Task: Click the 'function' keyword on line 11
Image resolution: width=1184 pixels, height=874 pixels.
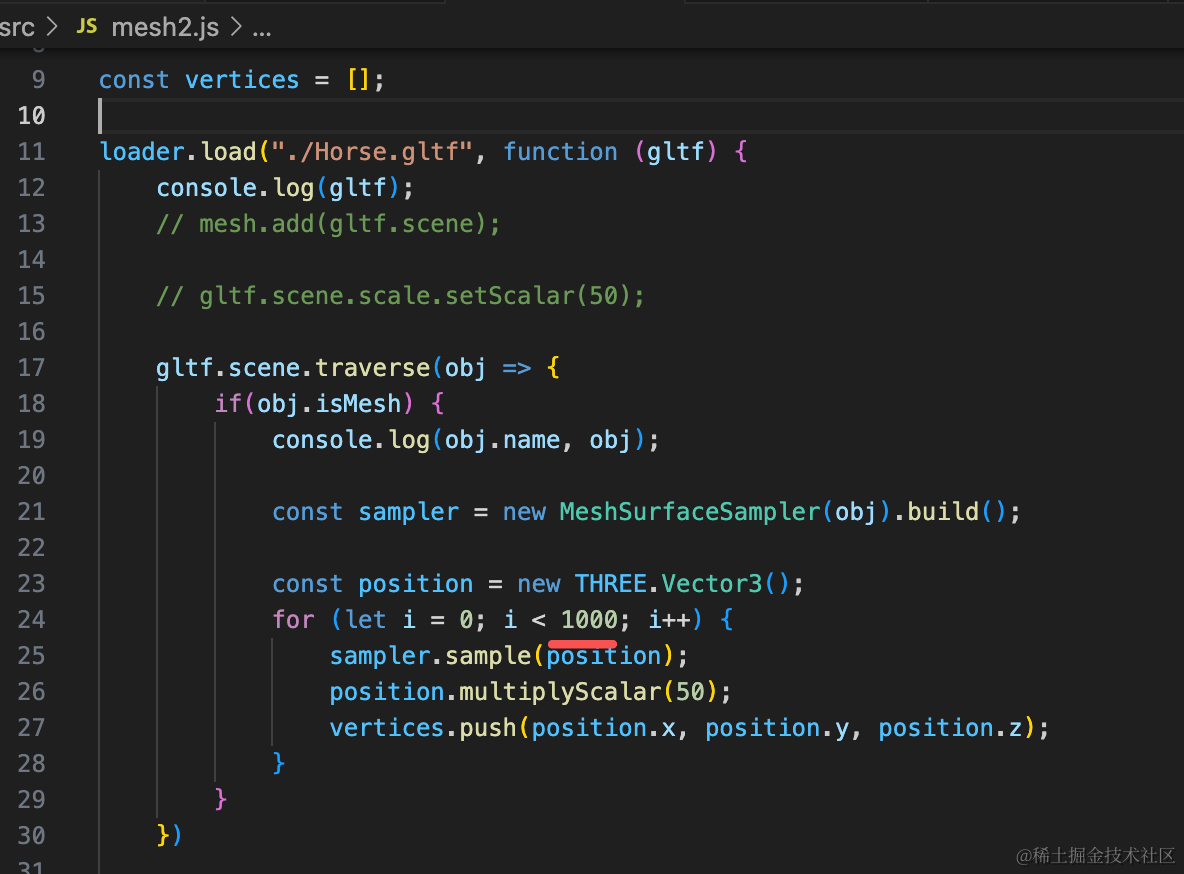Action: (x=560, y=152)
